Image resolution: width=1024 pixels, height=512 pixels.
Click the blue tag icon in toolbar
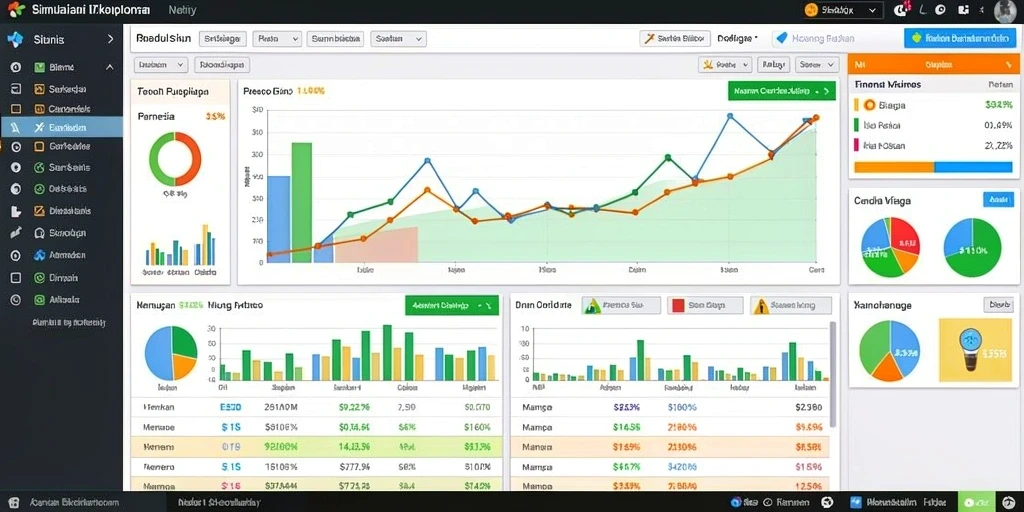pyautogui.click(x=780, y=39)
